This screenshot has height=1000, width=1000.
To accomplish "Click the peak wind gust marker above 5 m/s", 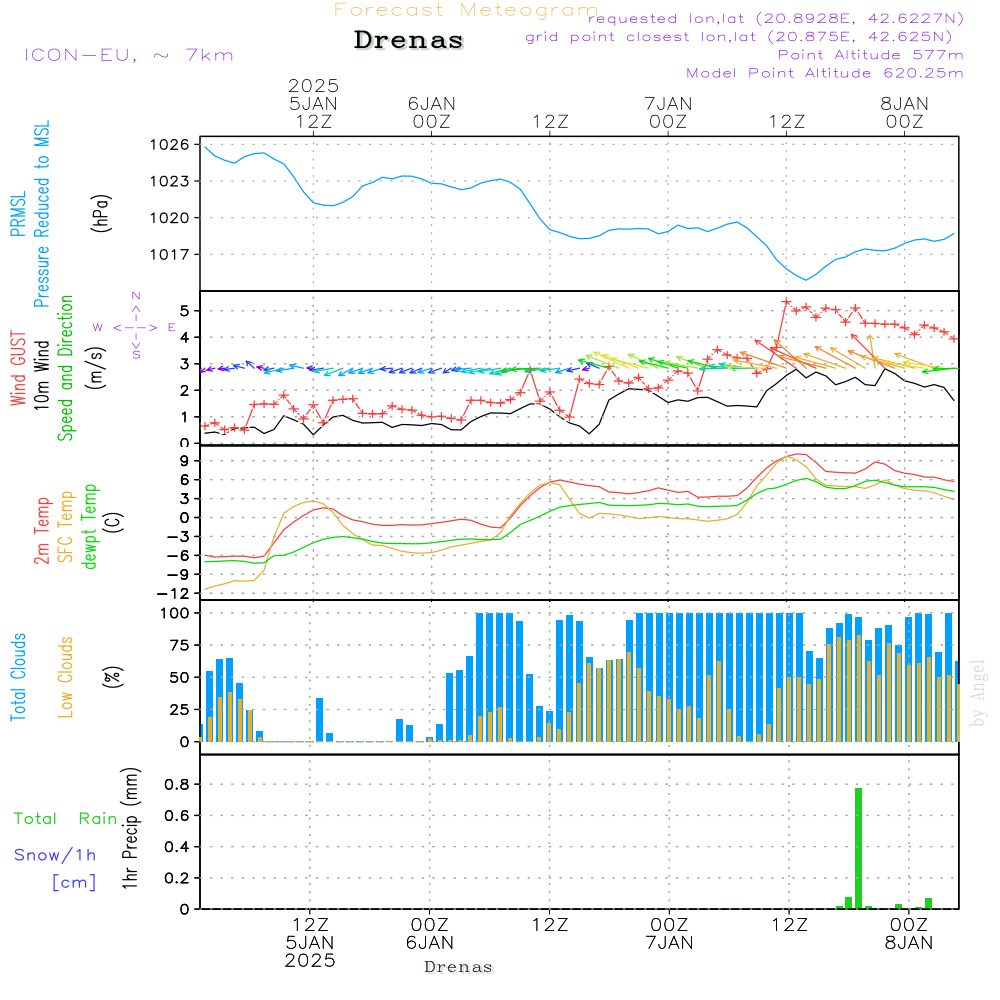I will tap(786, 301).
